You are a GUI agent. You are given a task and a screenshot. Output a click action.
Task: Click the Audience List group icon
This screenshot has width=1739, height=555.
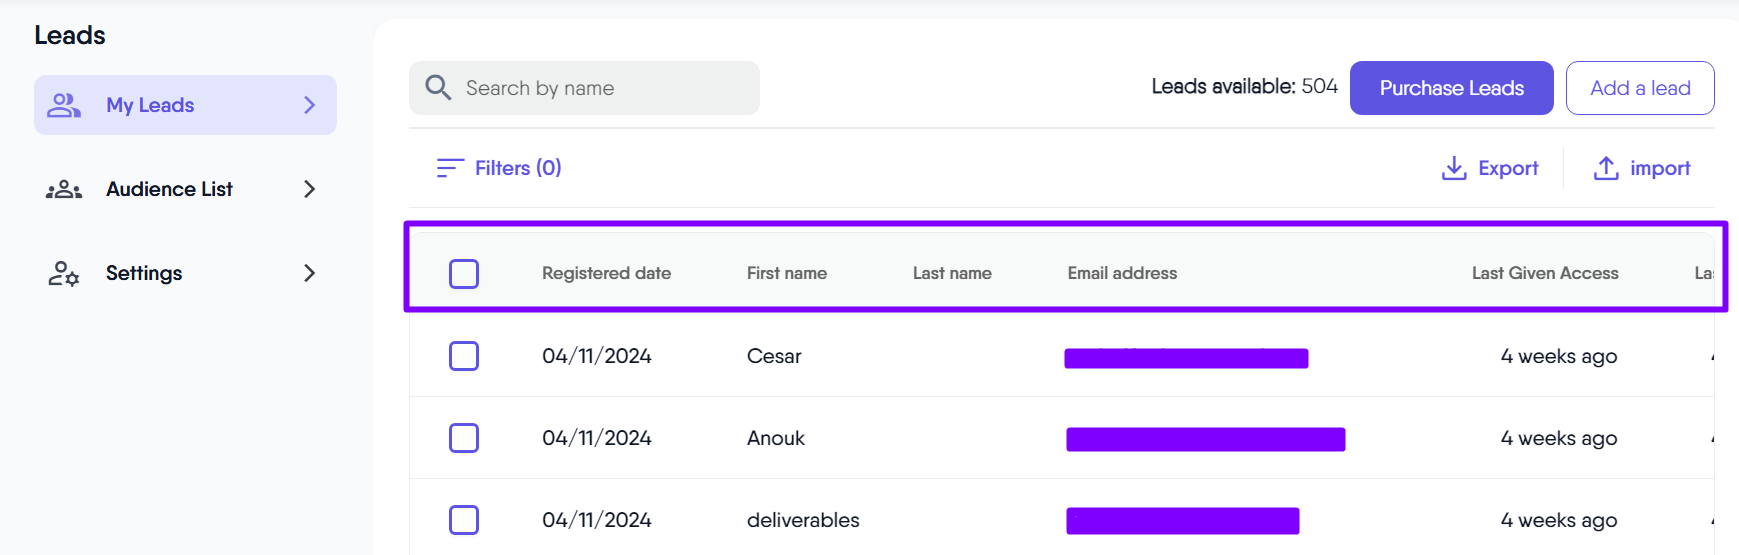pyautogui.click(x=64, y=189)
